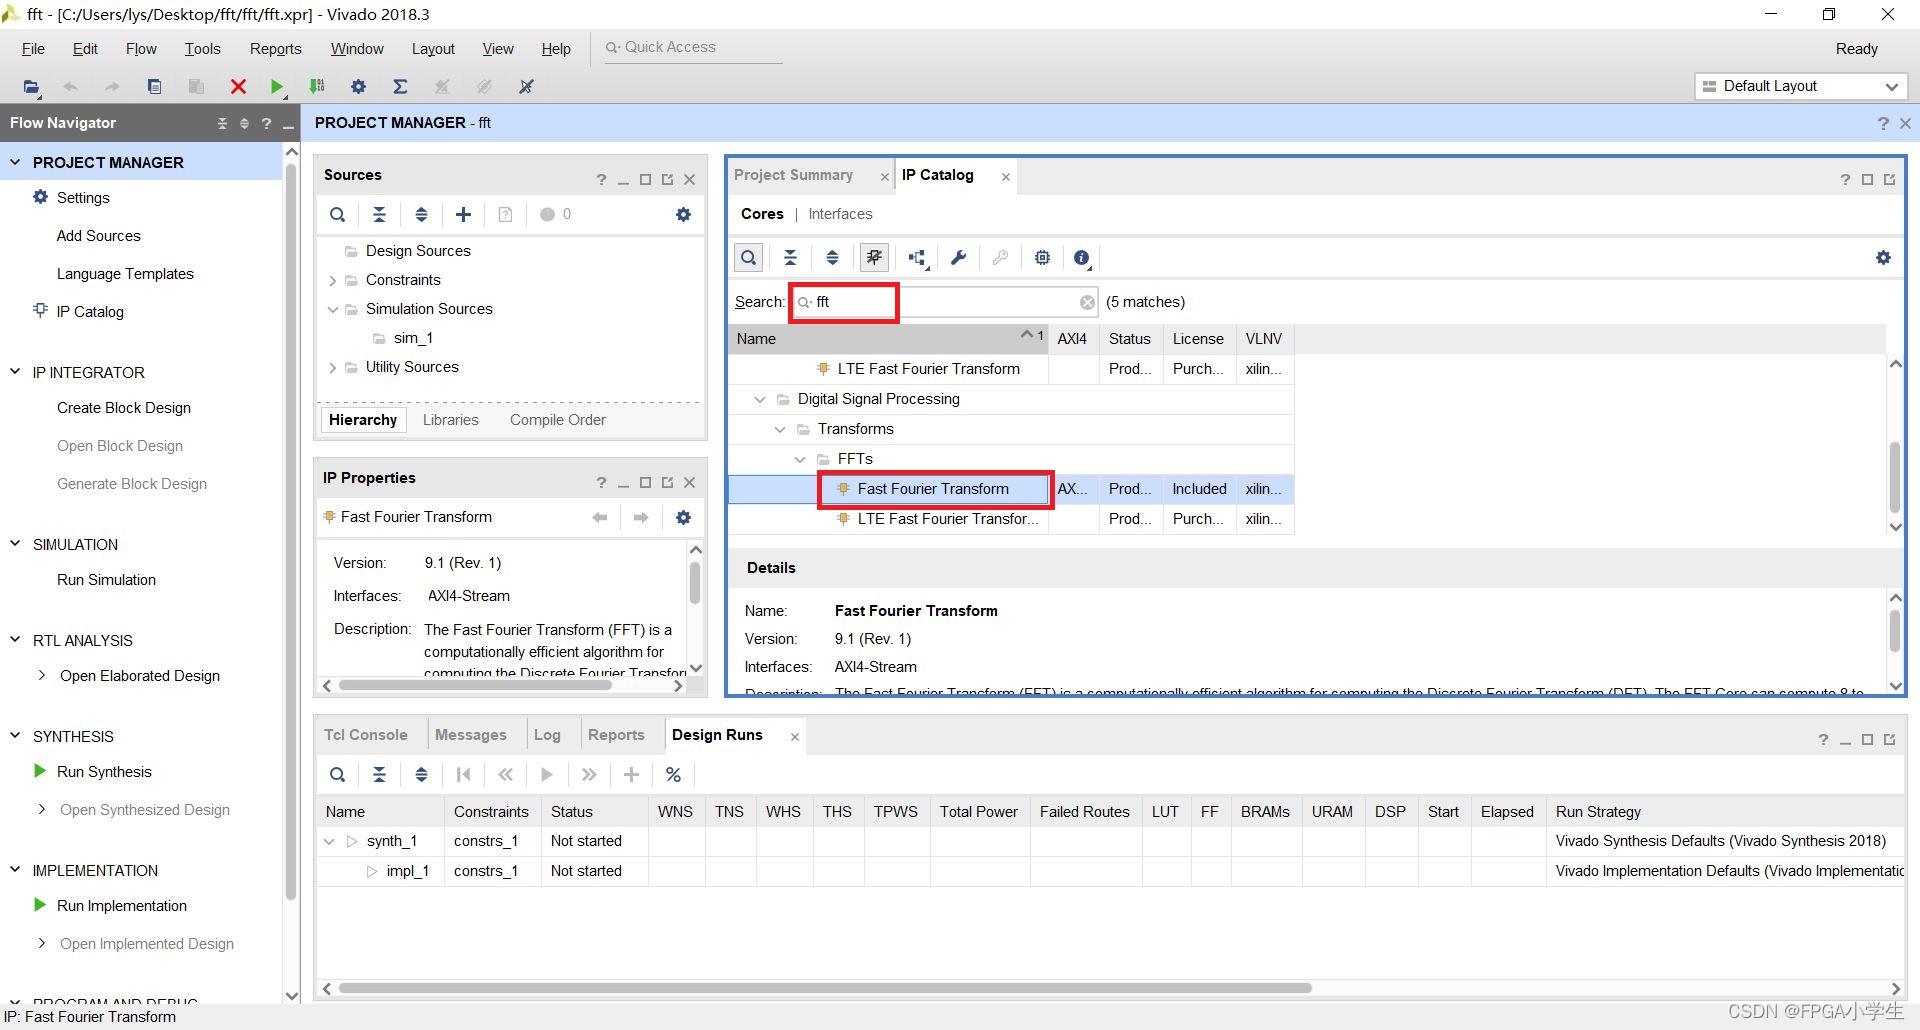
Task: Collapse the IP INTEGRATOR section
Action: tap(15, 372)
